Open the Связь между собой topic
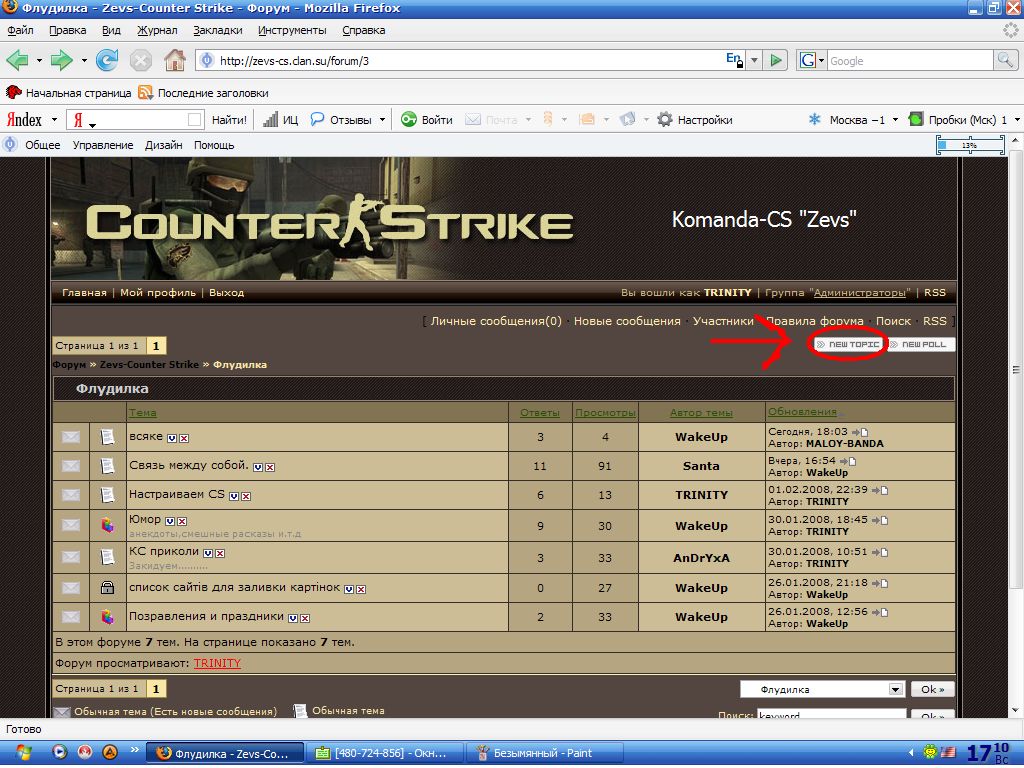This screenshot has width=1024, height=768. (189, 466)
